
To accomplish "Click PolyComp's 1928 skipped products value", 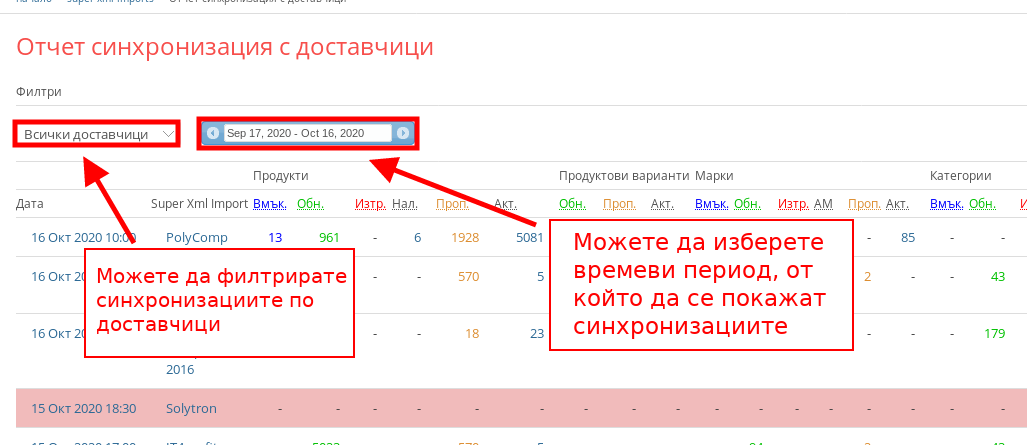I will coord(466,238).
